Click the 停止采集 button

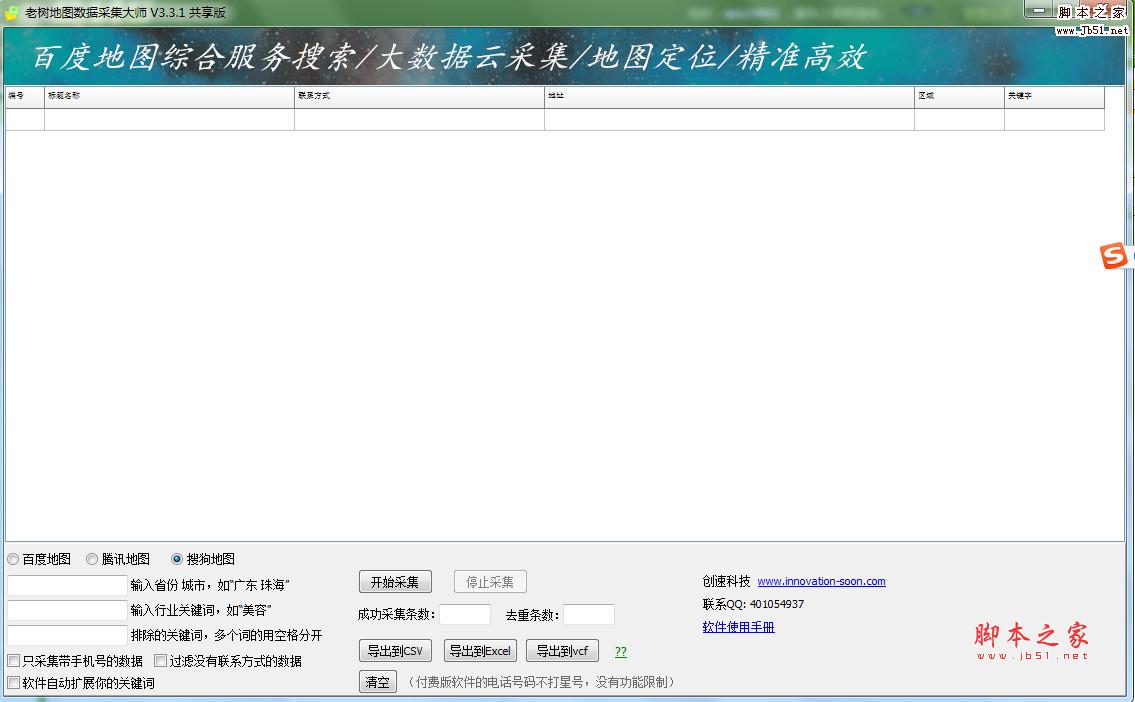(x=490, y=582)
